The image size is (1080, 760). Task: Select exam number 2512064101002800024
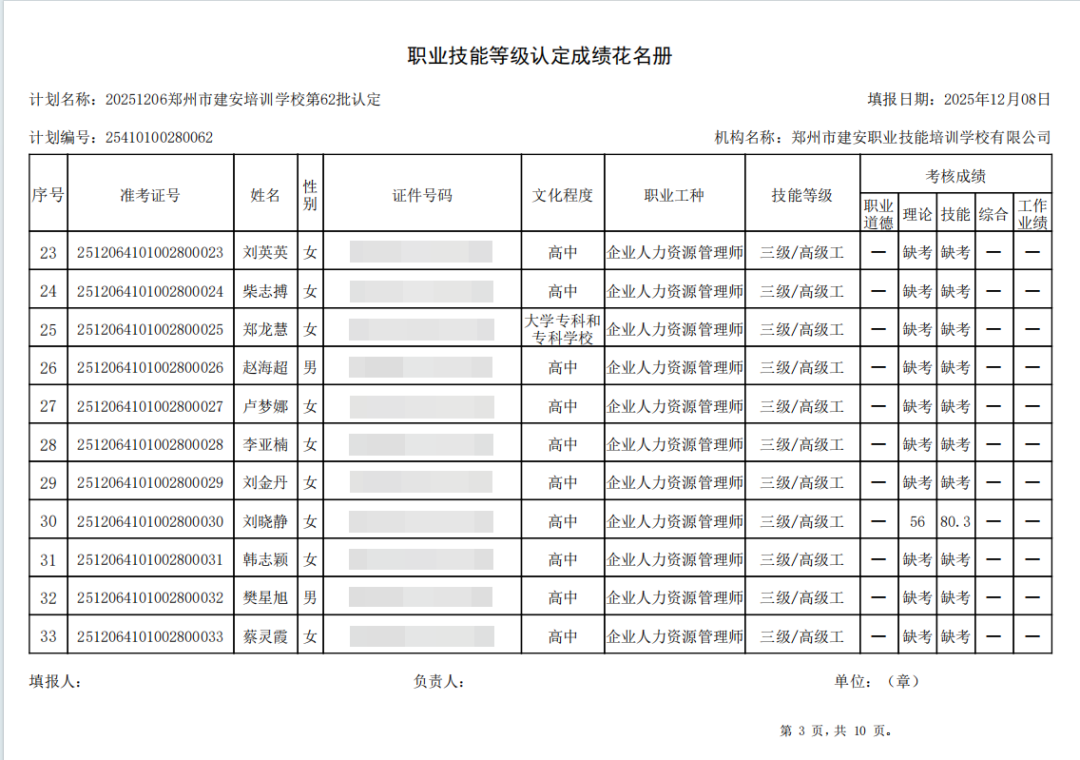tap(150, 291)
